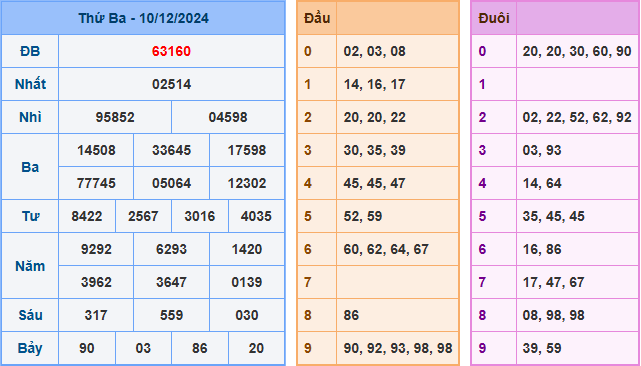Select the Nhì row label
The width and height of the screenshot is (641, 366).
click(30, 117)
